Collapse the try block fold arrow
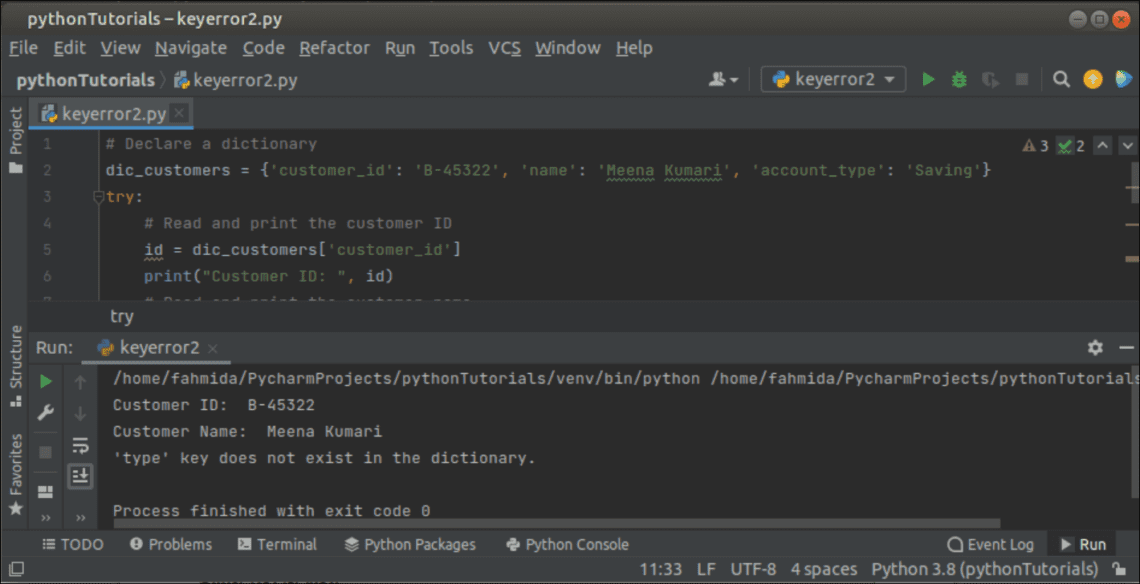The image size is (1140, 584). click(x=97, y=196)
